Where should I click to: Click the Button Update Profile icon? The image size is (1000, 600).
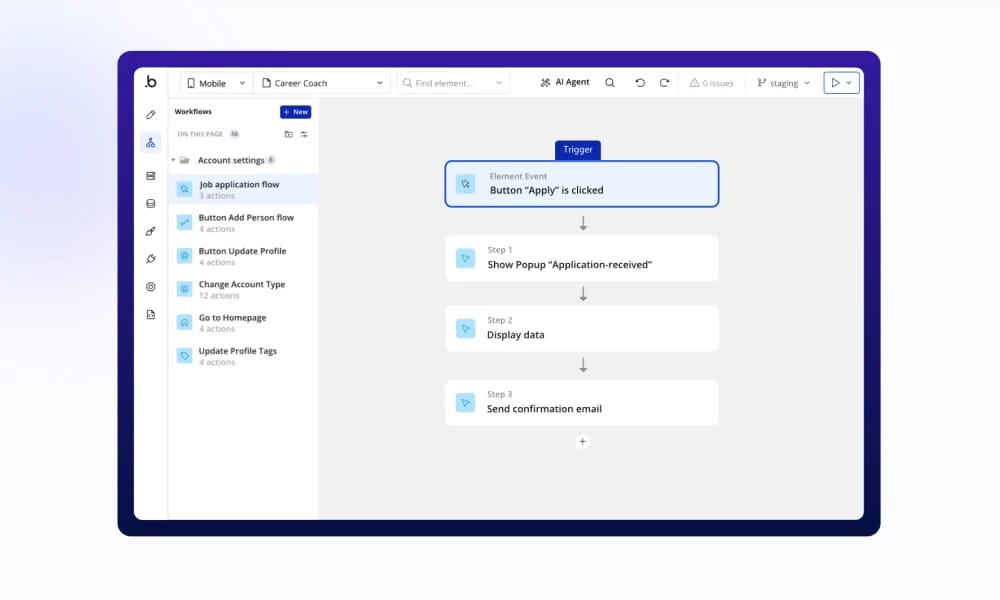point(184,256)
